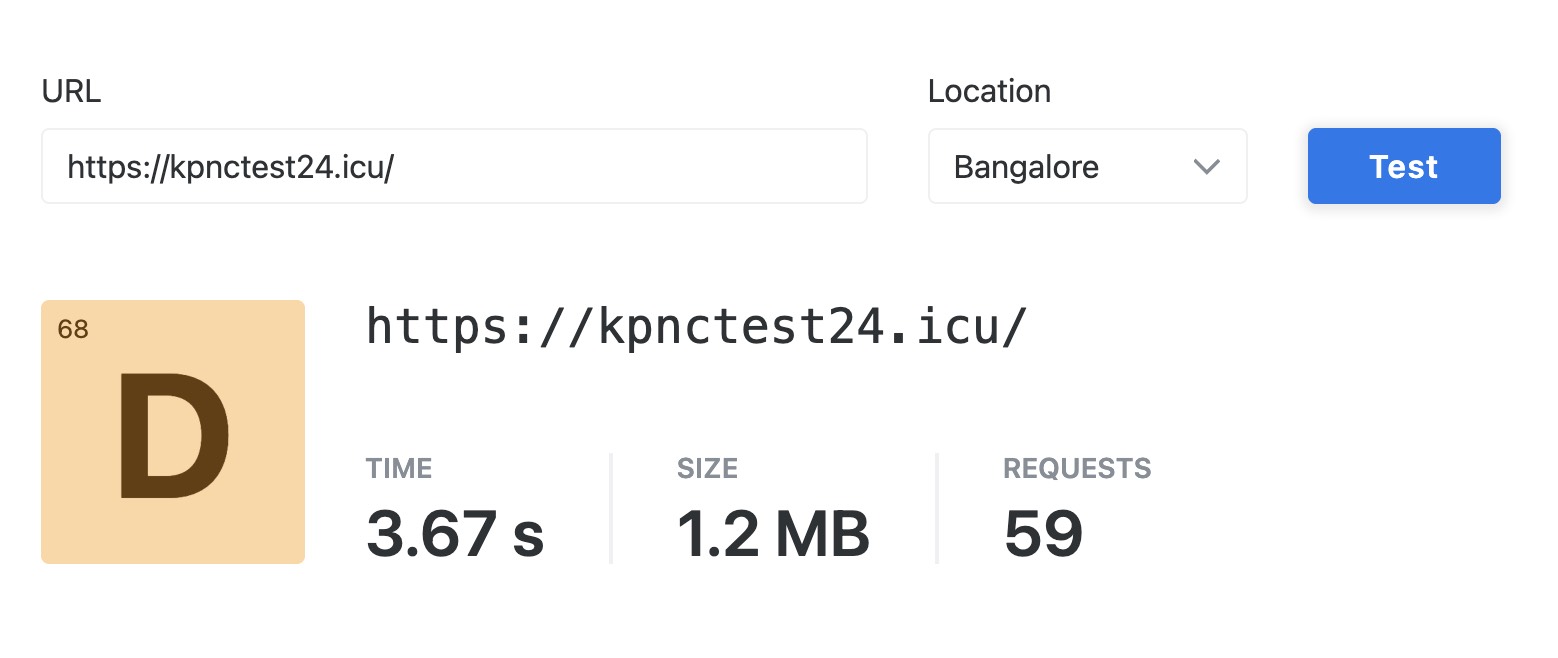Click the score number 68

coord(73,329)
